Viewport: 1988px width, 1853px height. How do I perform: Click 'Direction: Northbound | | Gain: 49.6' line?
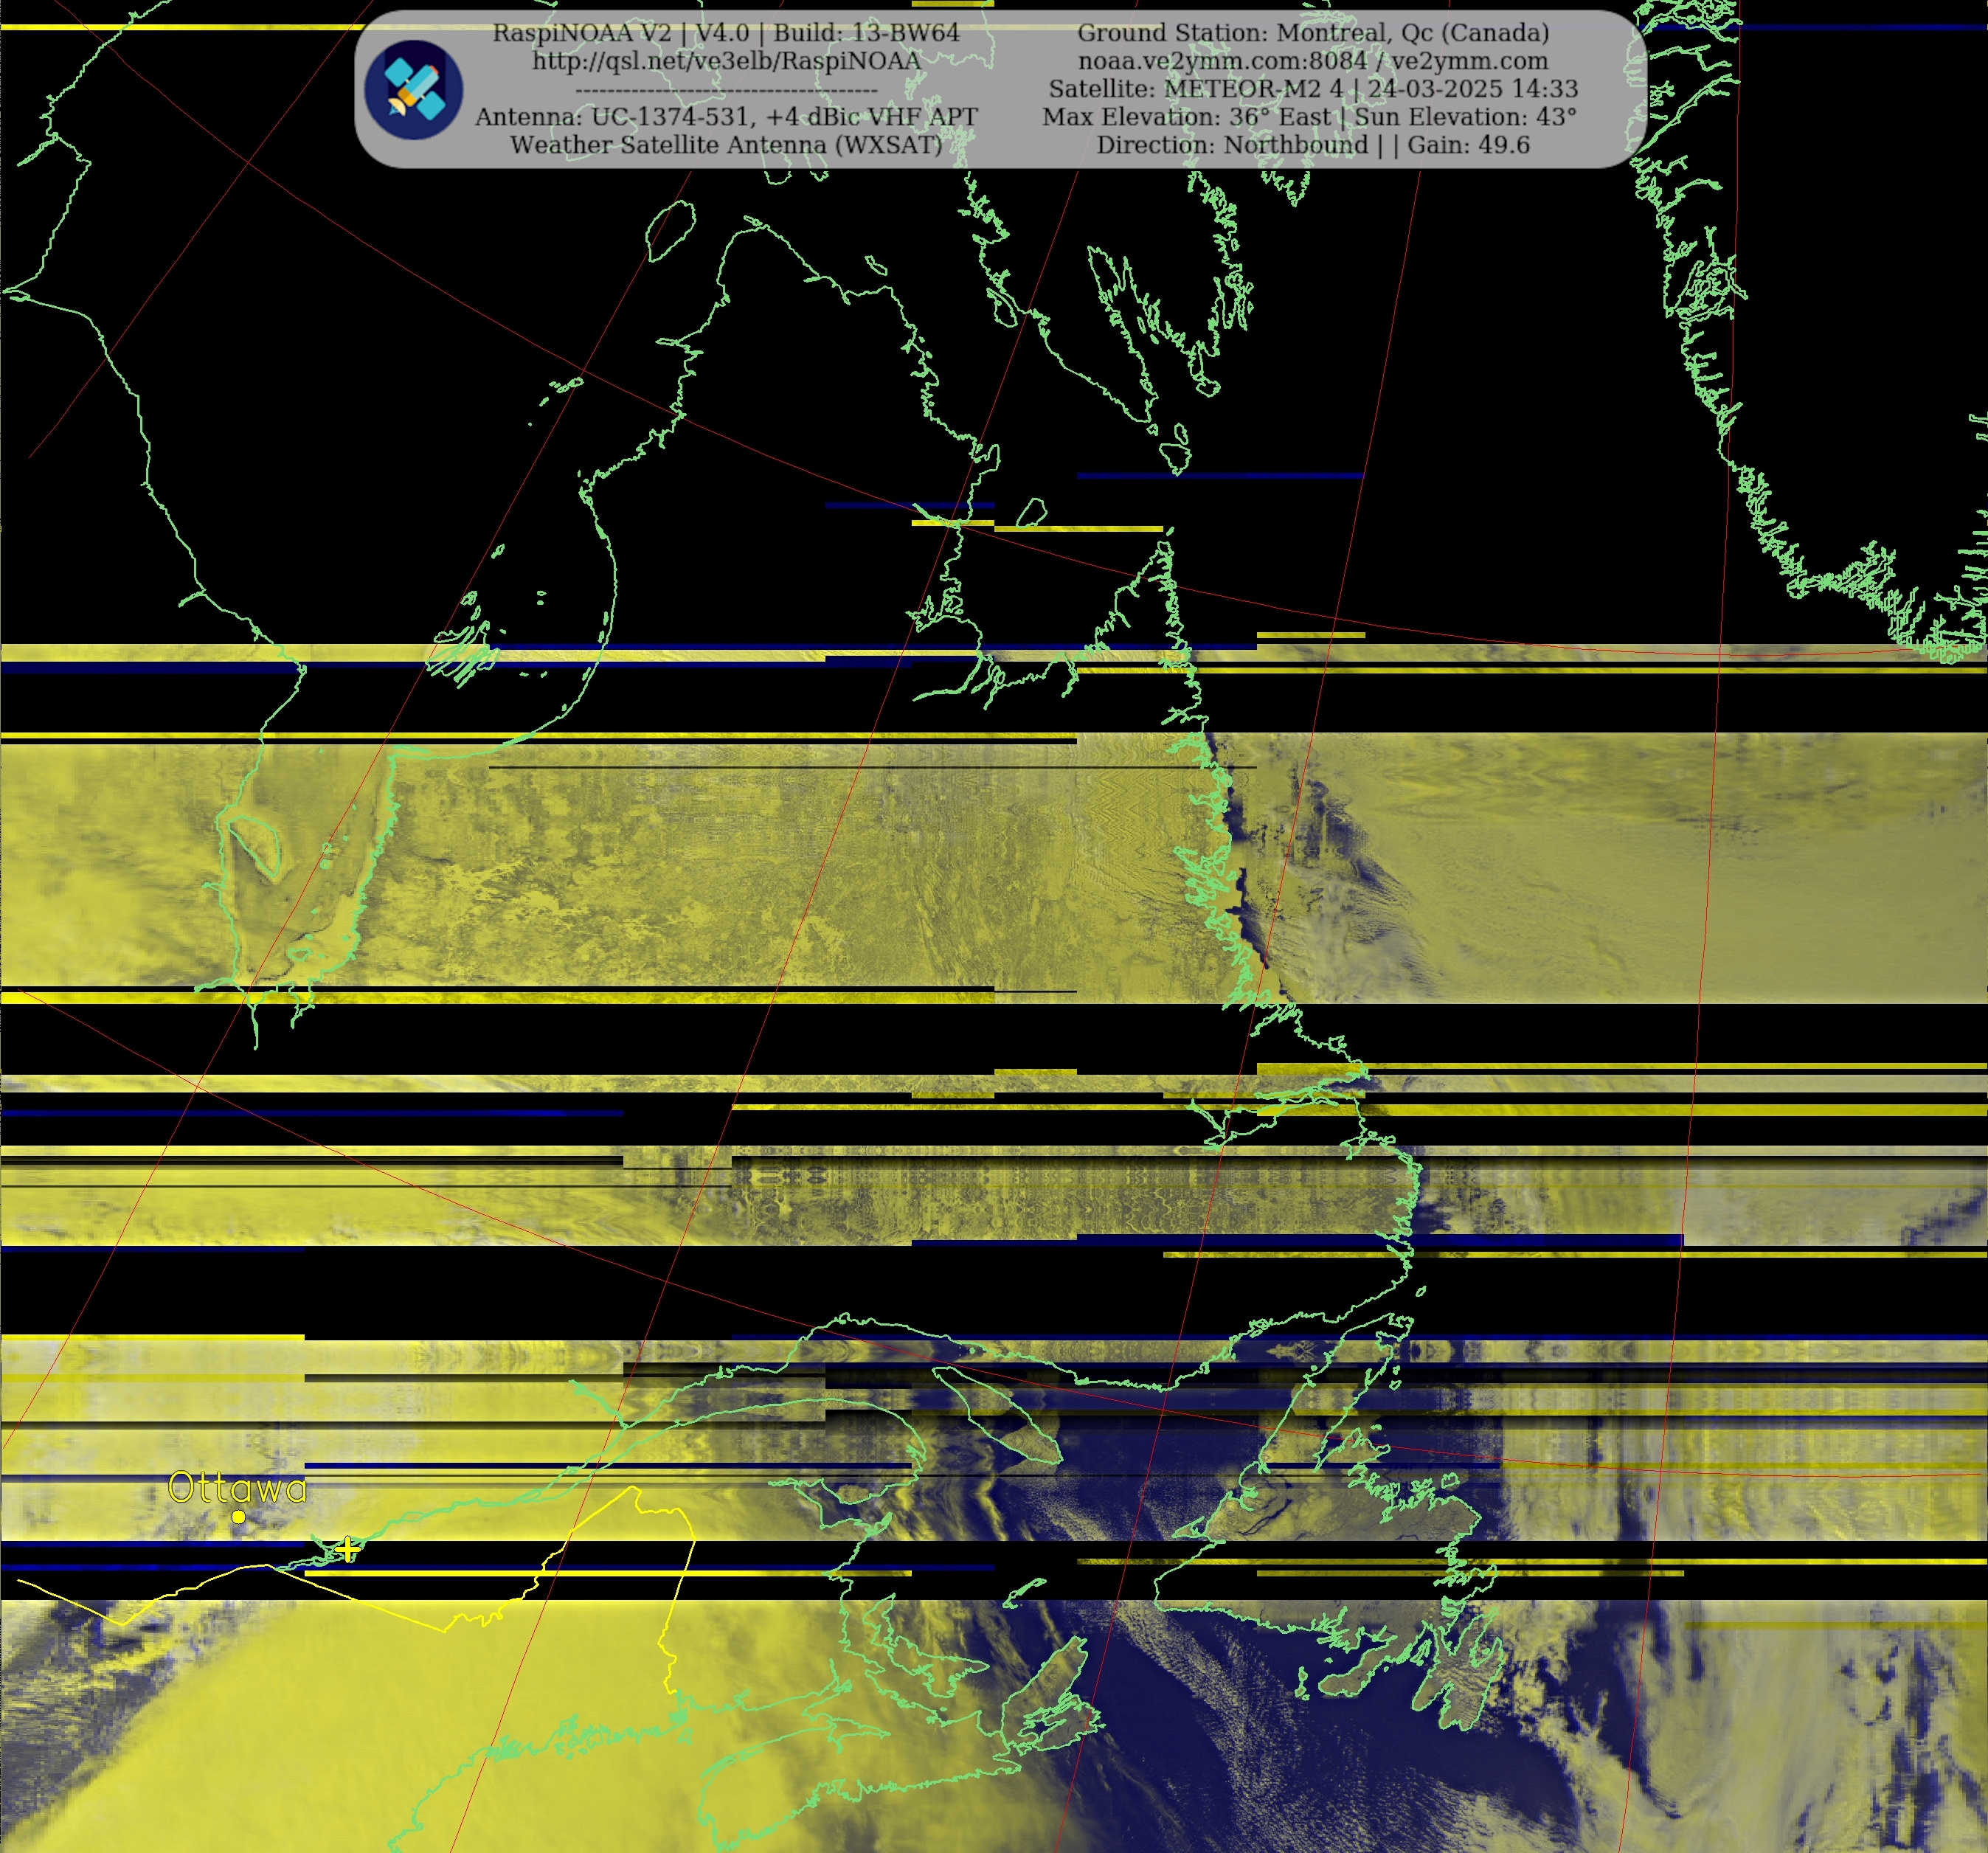coord(1313,145)
